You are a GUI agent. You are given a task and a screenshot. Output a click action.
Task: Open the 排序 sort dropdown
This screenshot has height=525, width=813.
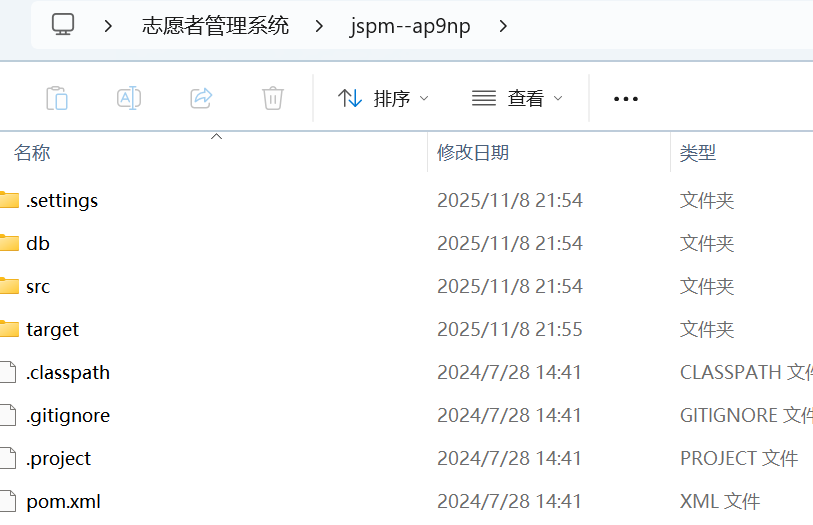coord(383,98)
